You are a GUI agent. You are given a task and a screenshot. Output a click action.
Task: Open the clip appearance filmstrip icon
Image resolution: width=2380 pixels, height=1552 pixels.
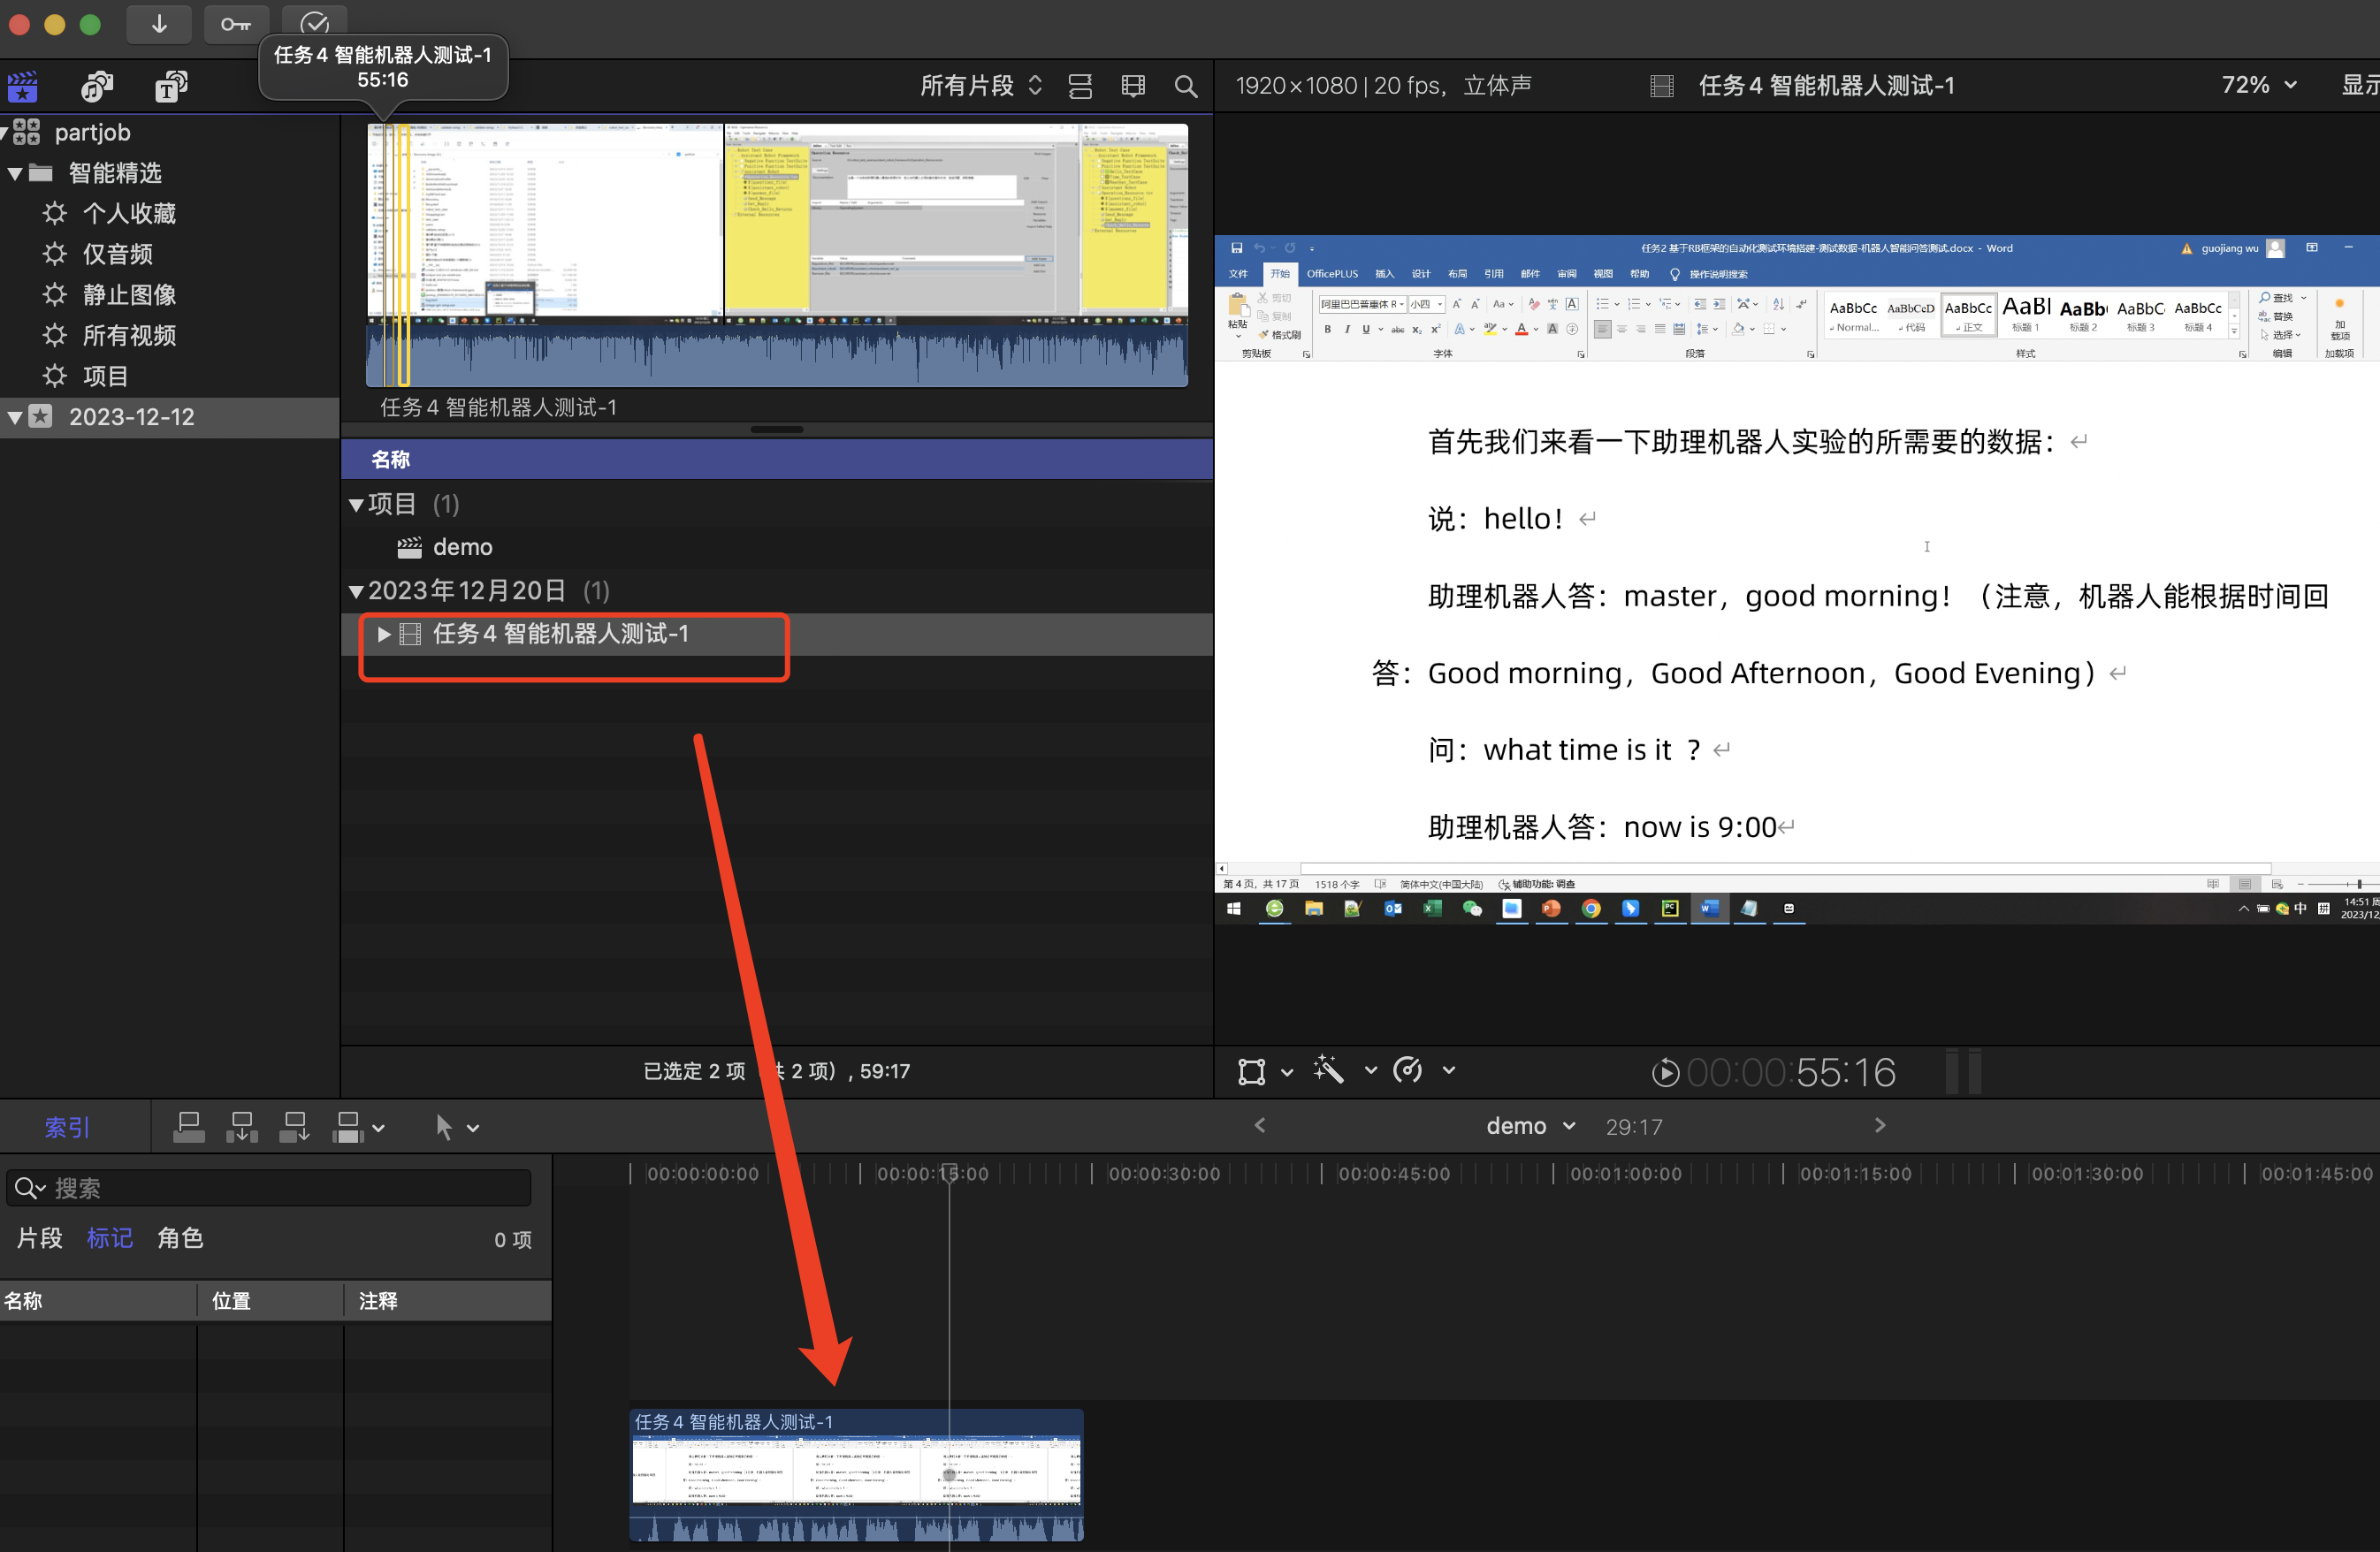(1133, 86)
